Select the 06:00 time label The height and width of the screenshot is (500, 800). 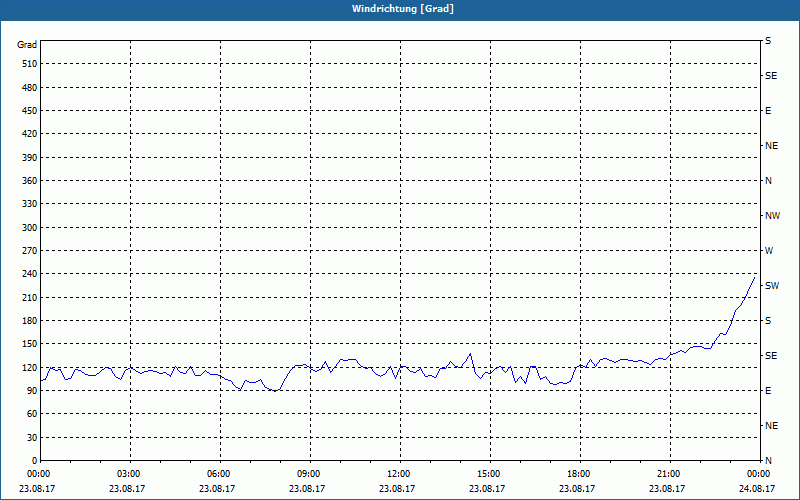coord(218,474)
